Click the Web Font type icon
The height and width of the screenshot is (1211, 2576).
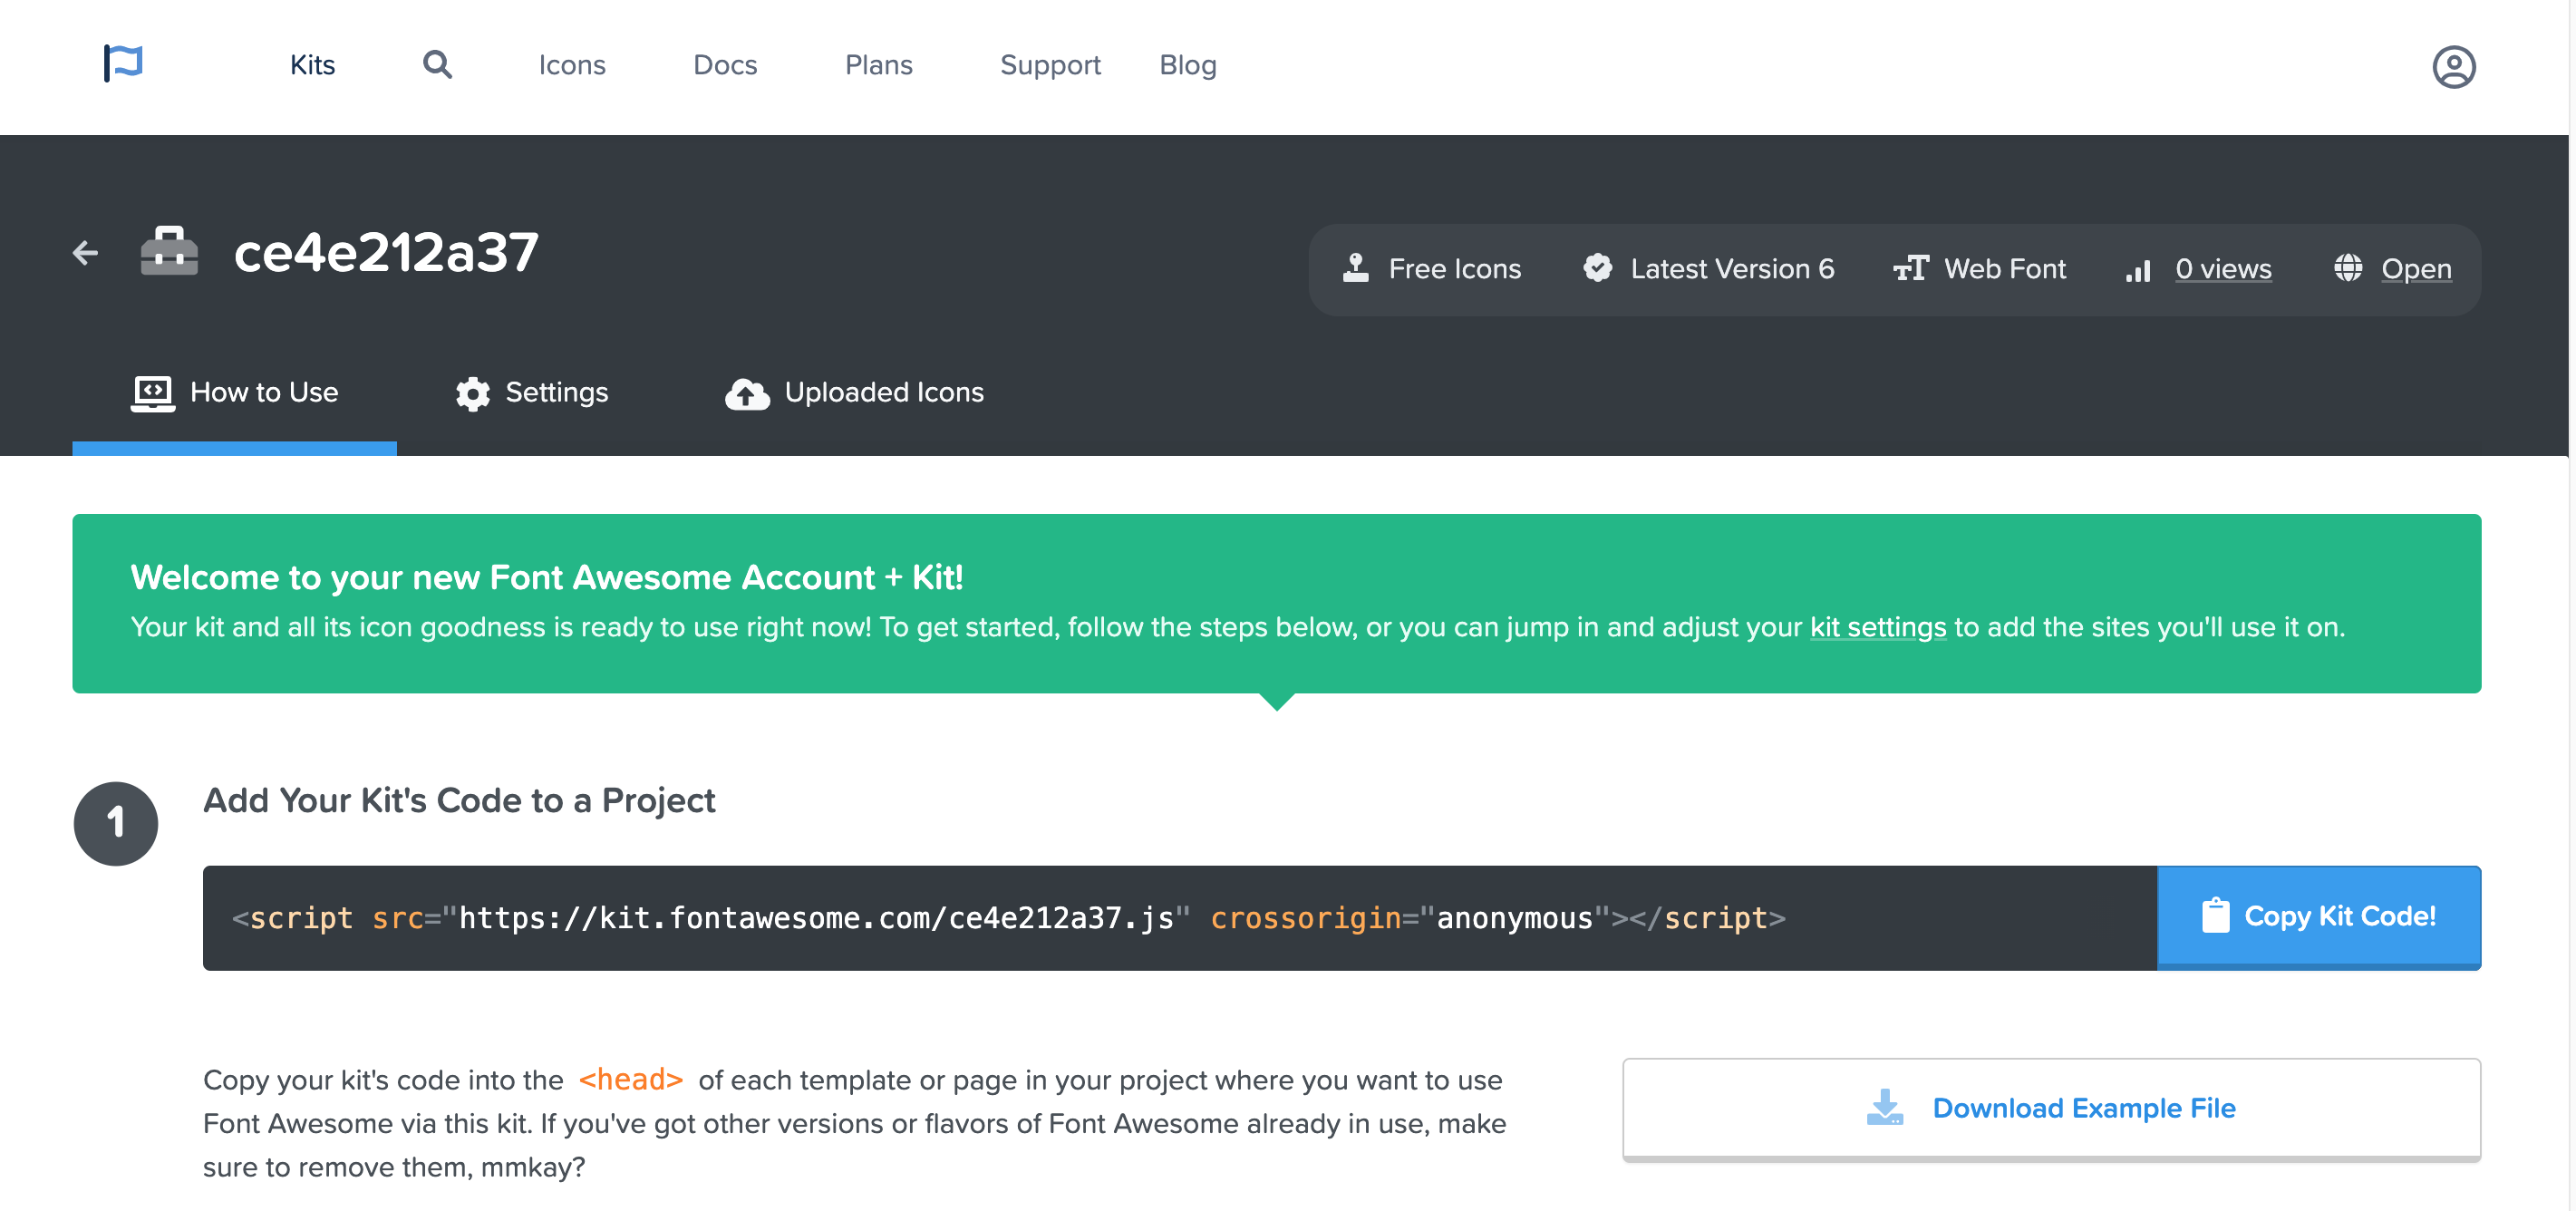(x=1910, y=268)
